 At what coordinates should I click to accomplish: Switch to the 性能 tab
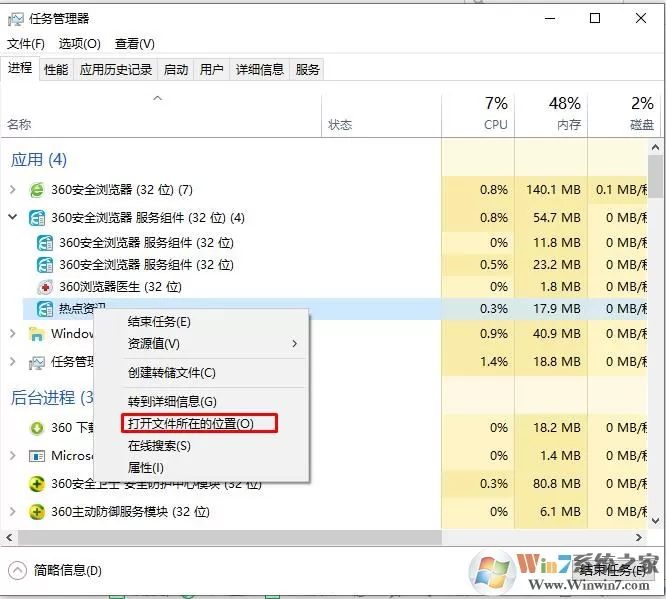tap(56, 69)
